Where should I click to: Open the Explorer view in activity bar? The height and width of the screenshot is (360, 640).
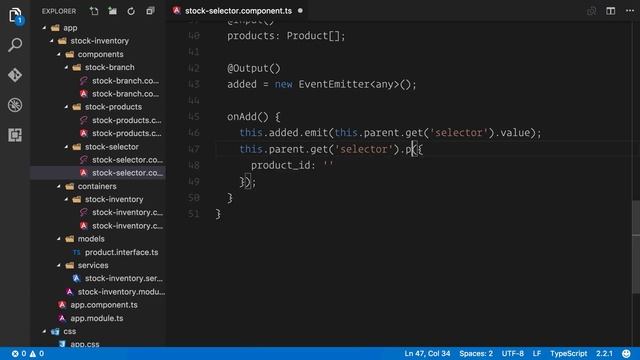click(15, 16)
